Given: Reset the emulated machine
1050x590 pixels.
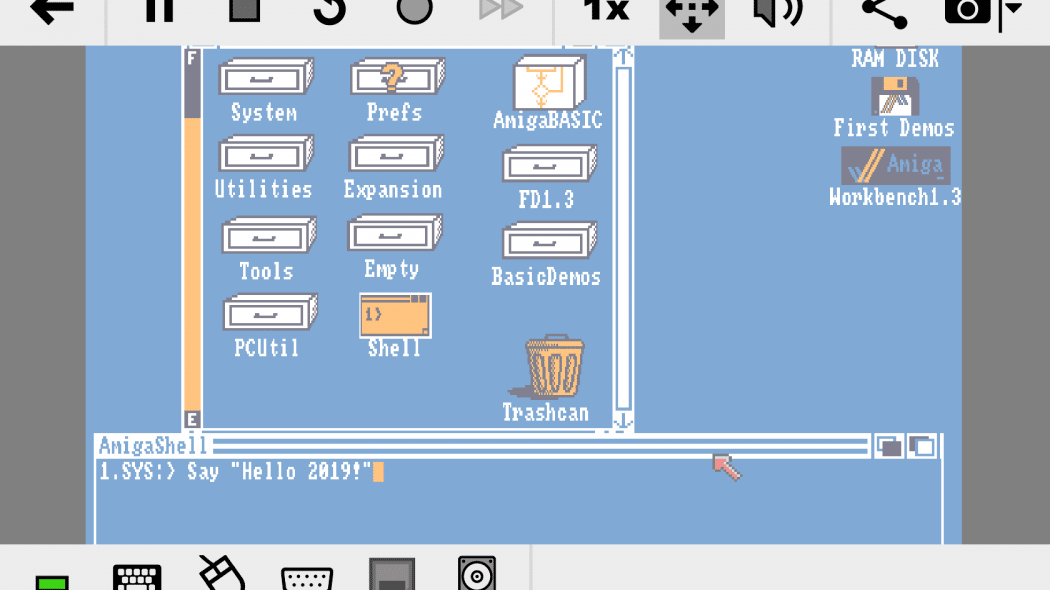Looking at the screenshot, I should point(329,11).
